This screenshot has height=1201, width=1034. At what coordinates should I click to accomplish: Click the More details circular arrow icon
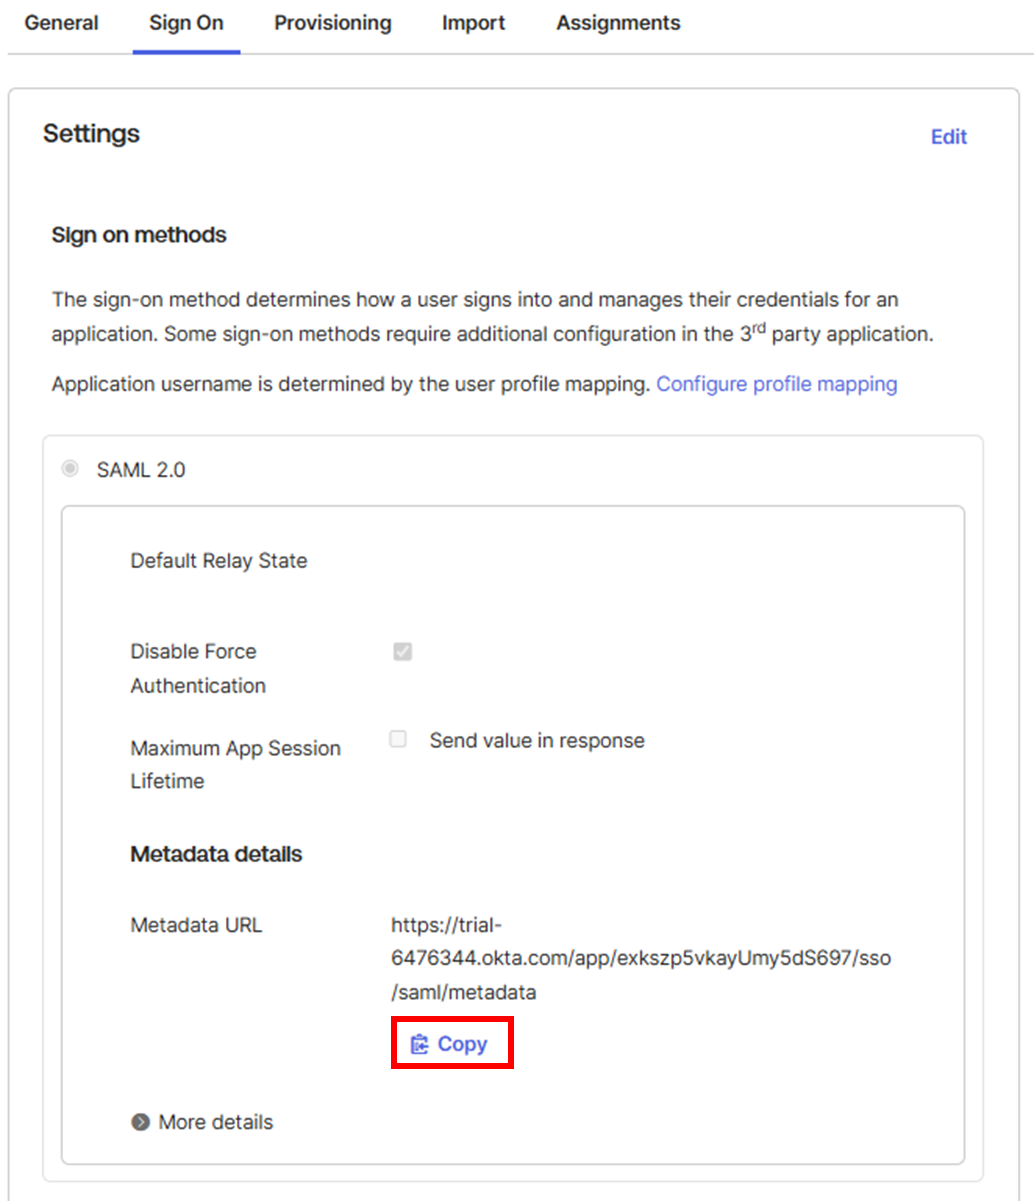coord(141,1122)
